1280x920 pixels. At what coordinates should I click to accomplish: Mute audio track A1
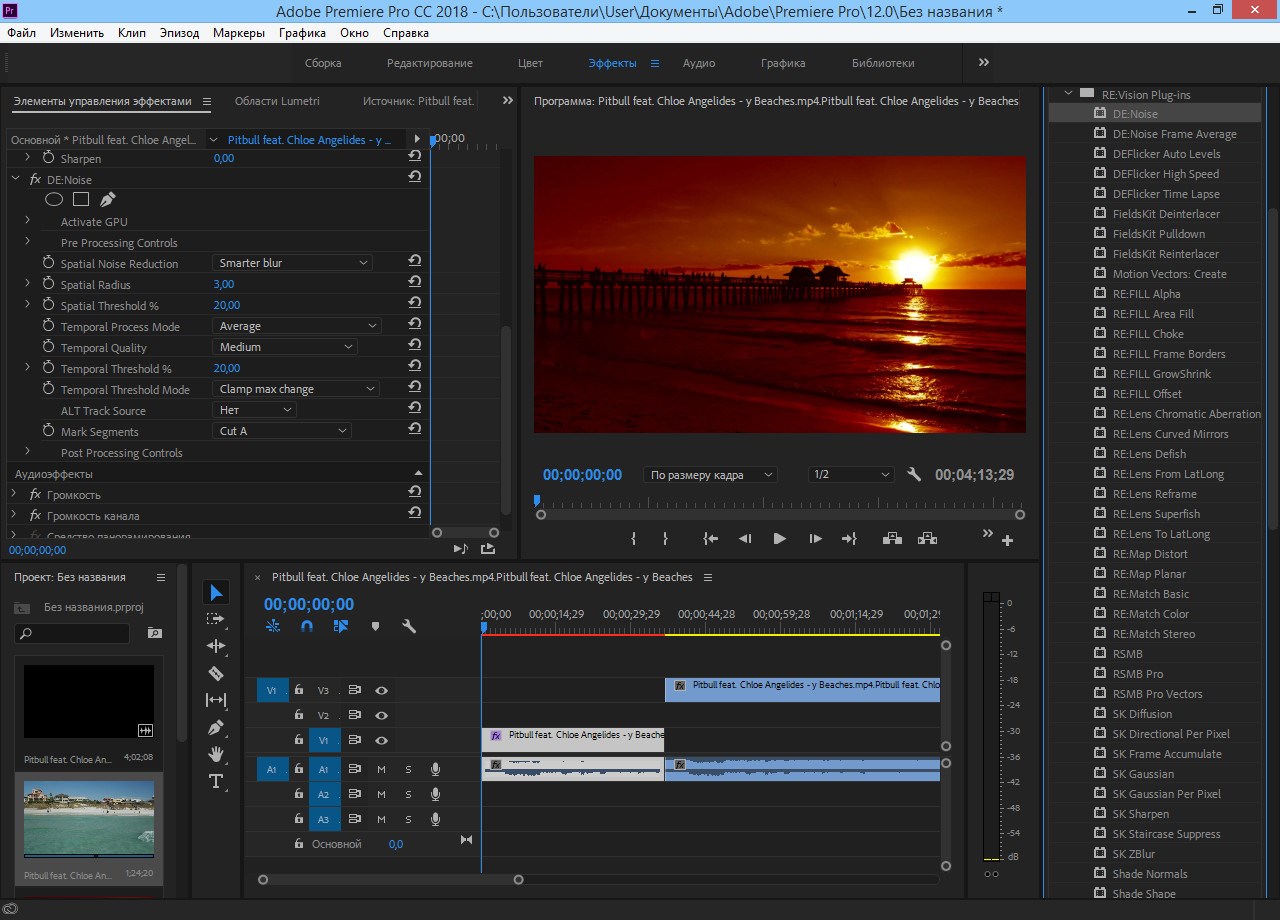point(381,769)
